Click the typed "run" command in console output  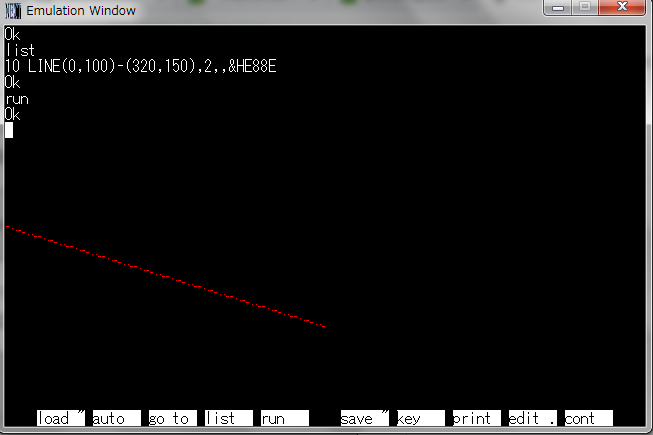click(17, 99)
